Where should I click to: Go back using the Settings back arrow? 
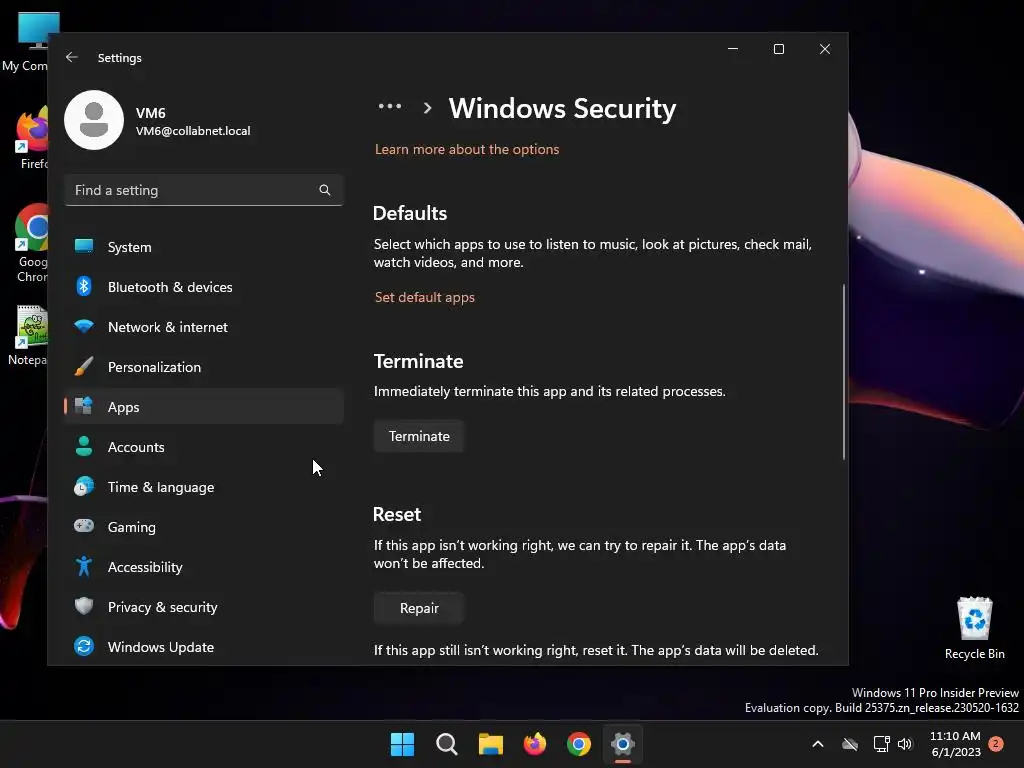[72, 57]
